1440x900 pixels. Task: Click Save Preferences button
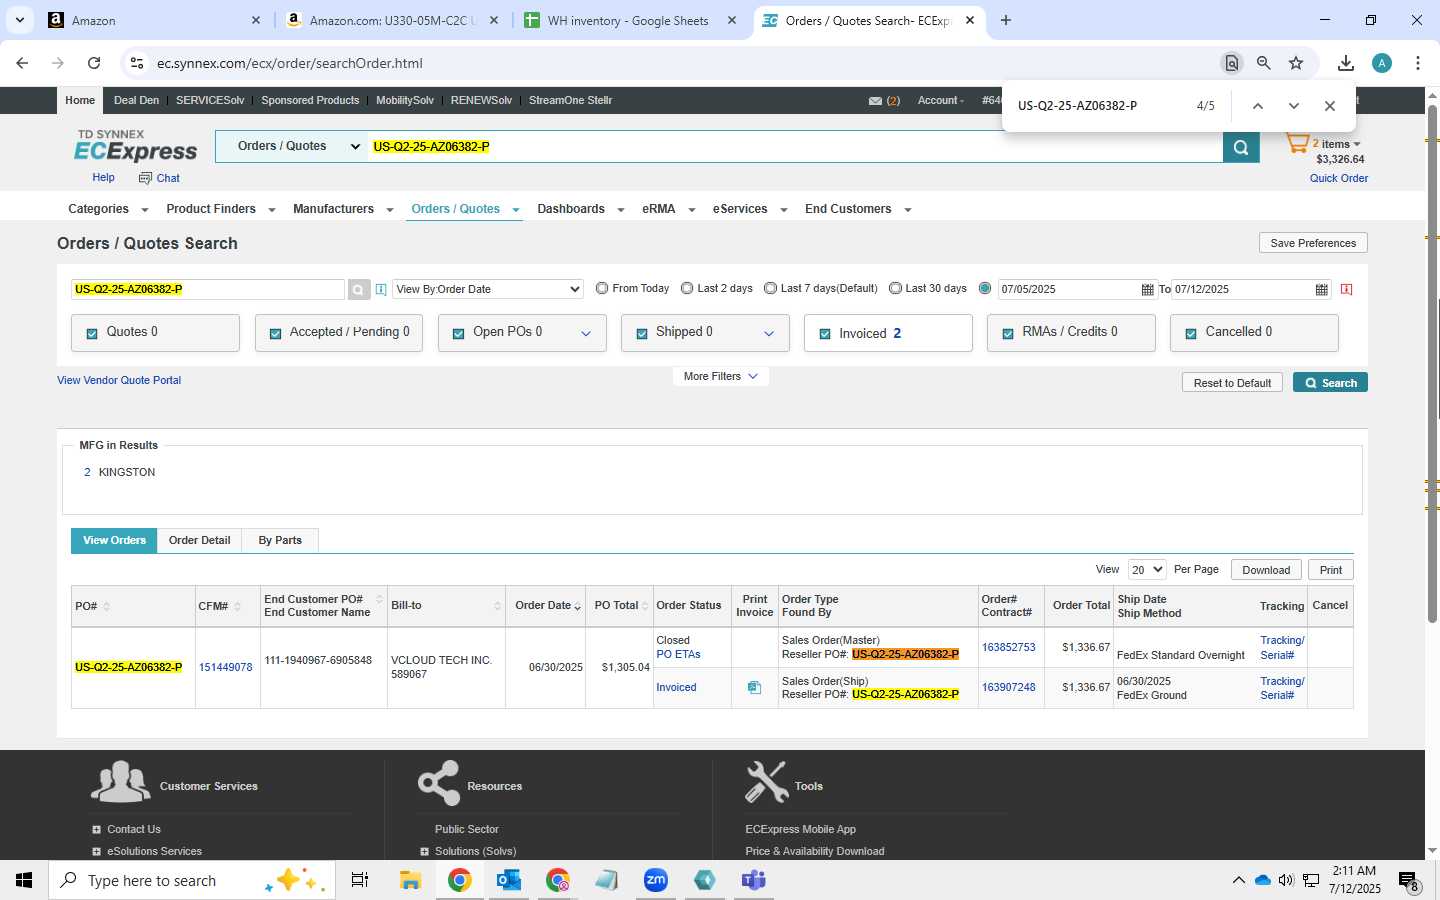point(1313,243)
